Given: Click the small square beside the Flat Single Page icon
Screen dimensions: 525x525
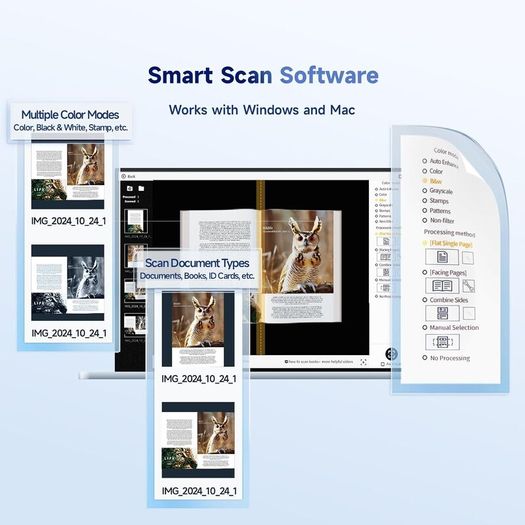Looking at the screenshot, I should coord(468,258).
